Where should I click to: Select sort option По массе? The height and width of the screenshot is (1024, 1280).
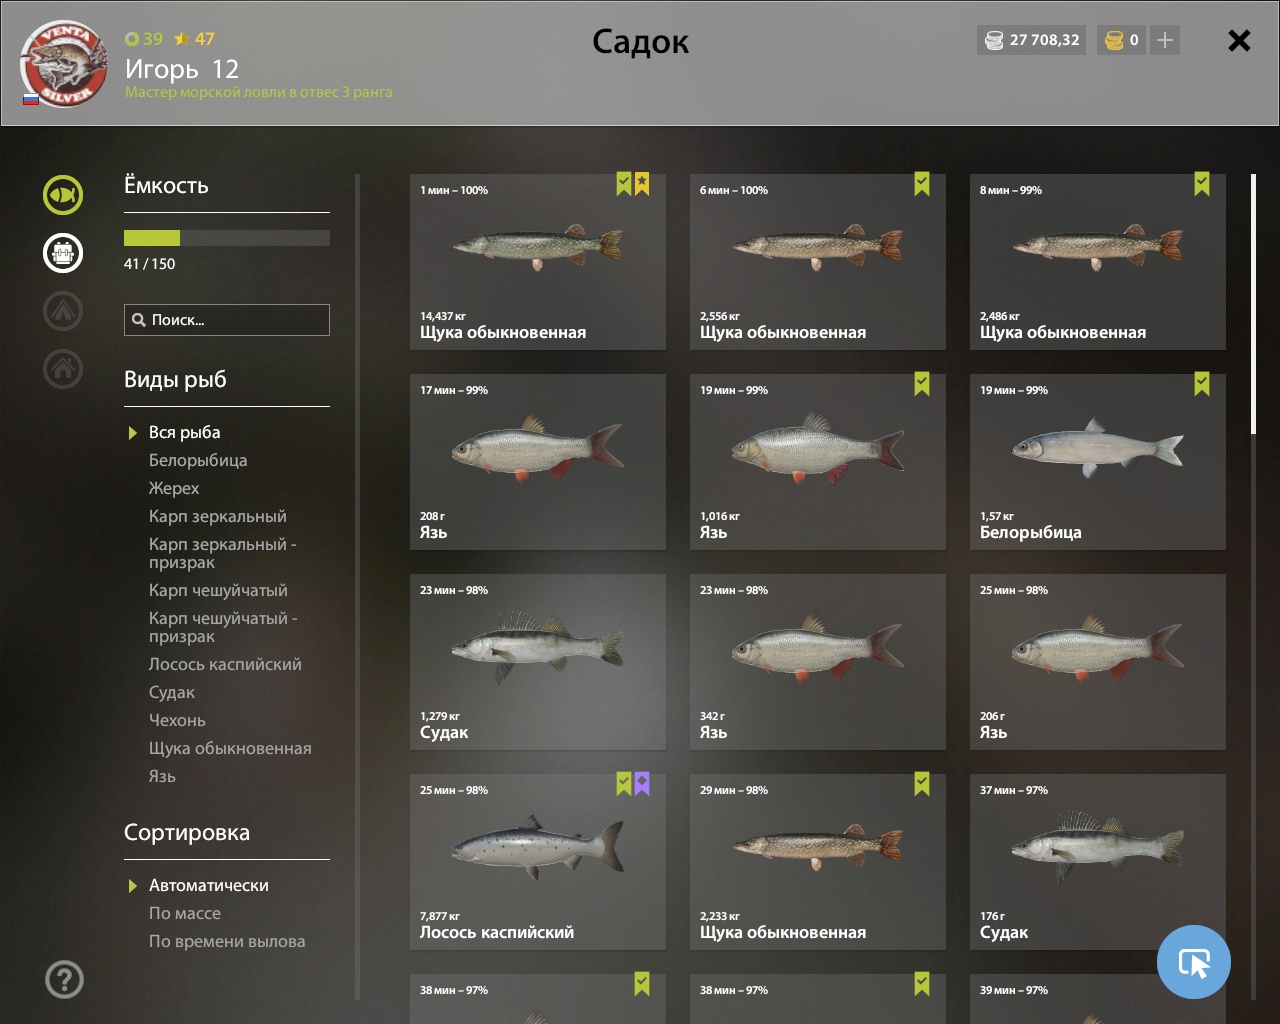[185, 913]
